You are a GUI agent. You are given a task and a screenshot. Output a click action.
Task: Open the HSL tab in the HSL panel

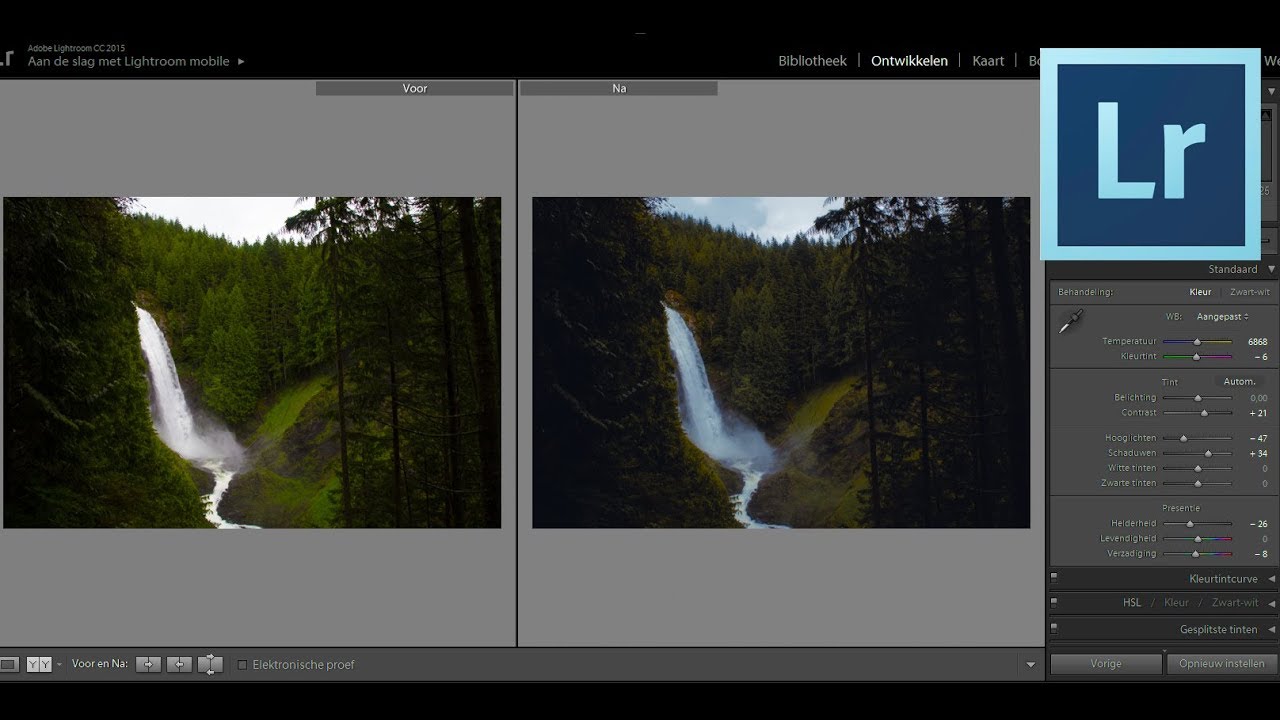tap(1132, 603)
